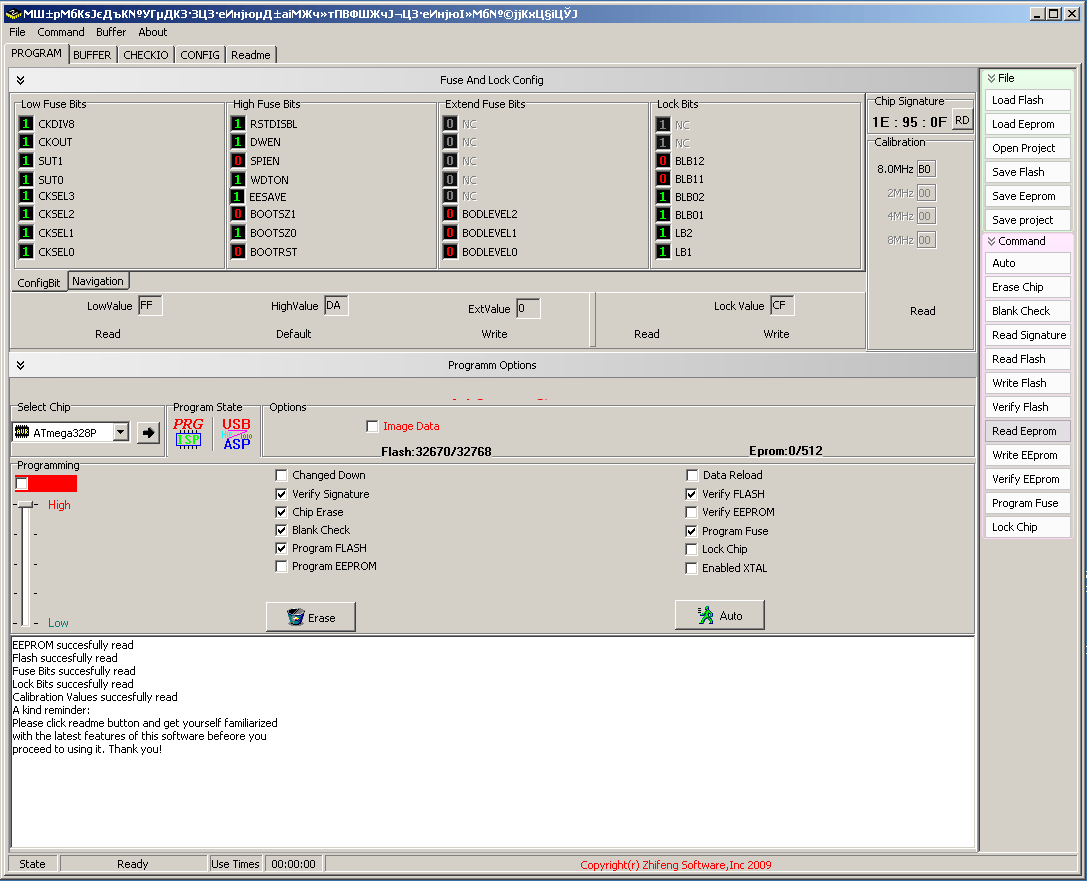Screen dimensions: 1087x881
Task: Toggle the BODLEVEL2 extended fuse bit
Action: [450, 214]
